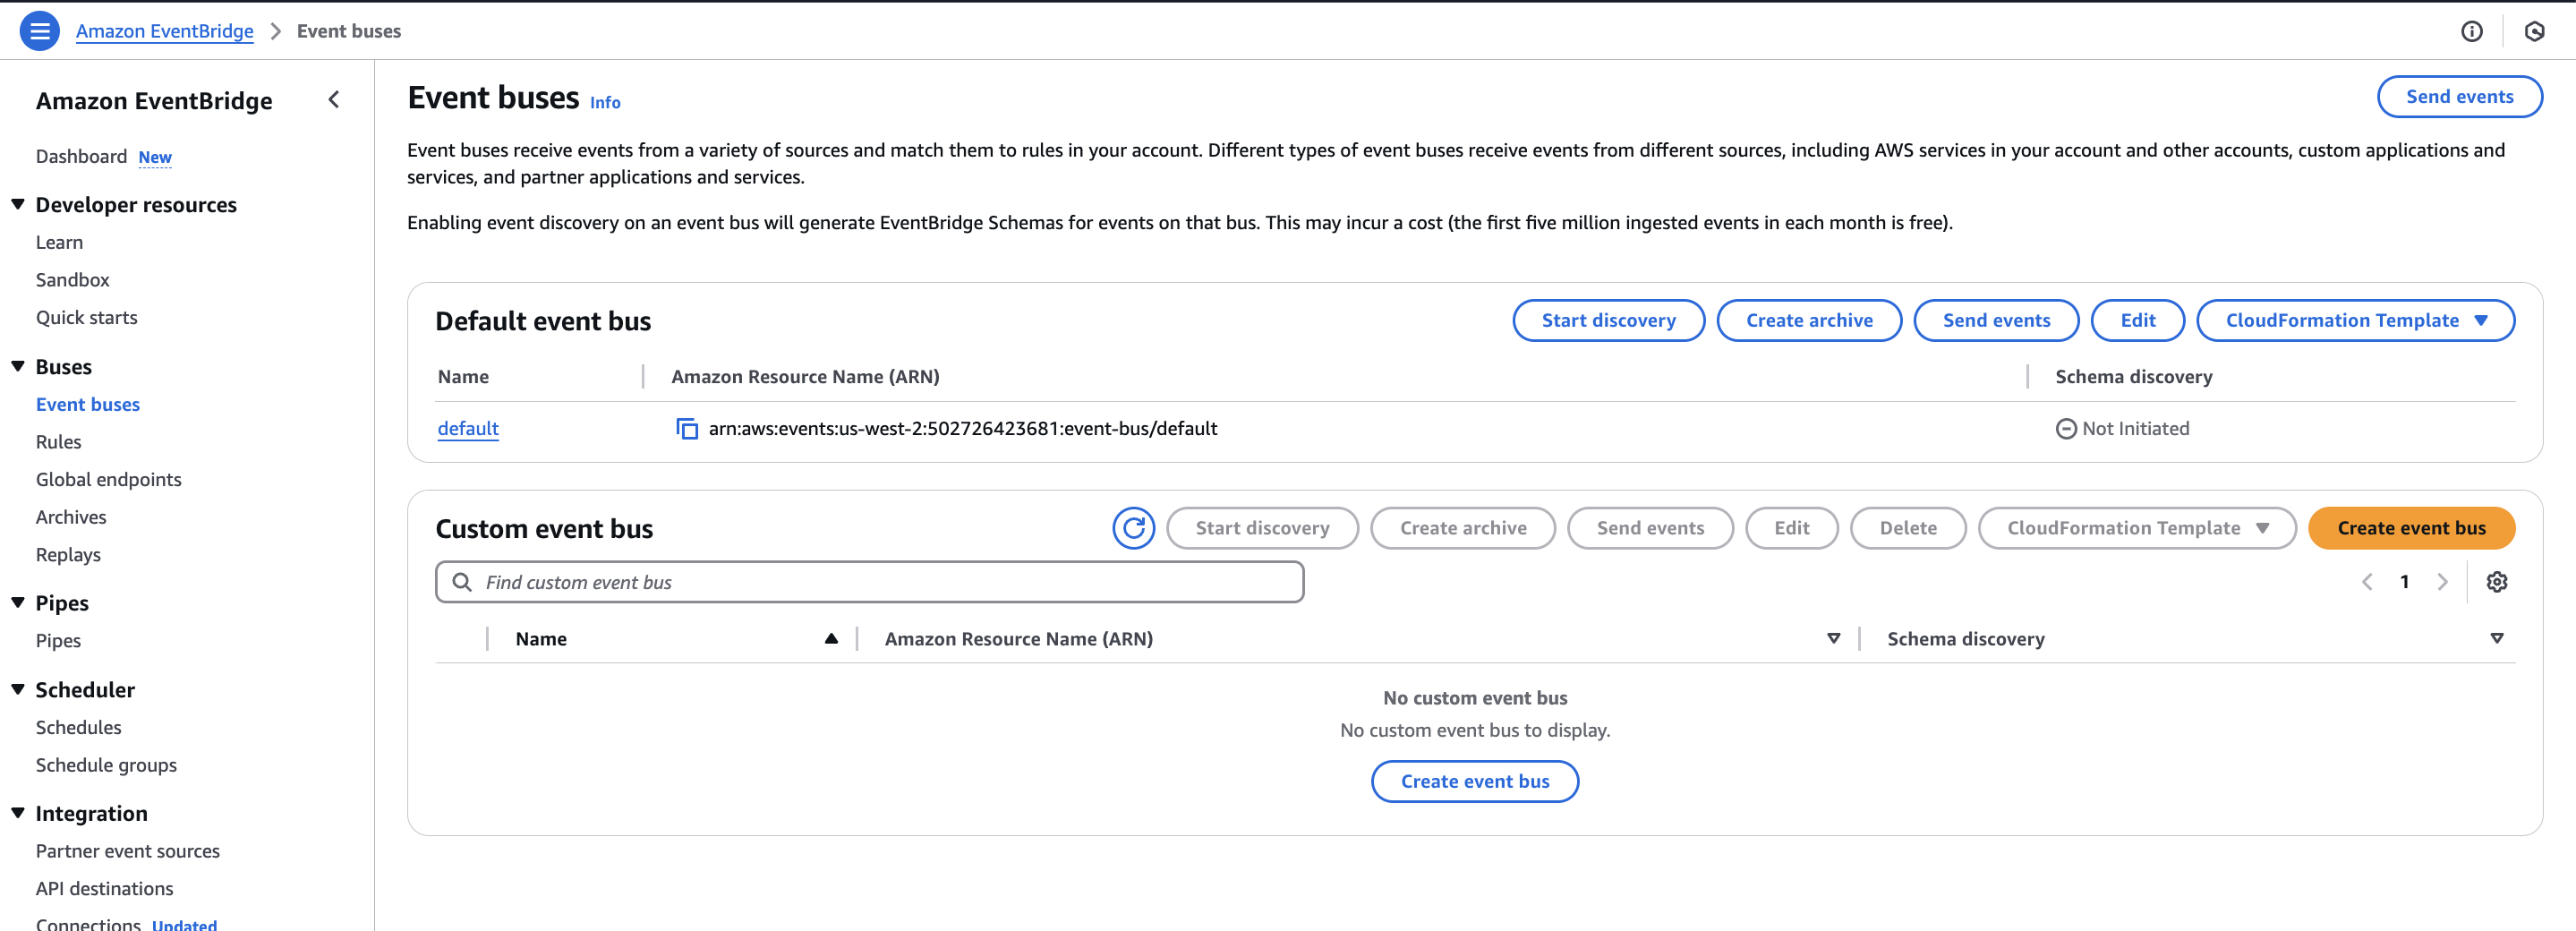The image size is (2576, 931).
Task: Click the default bus ARN text
Action: point(963,429)
